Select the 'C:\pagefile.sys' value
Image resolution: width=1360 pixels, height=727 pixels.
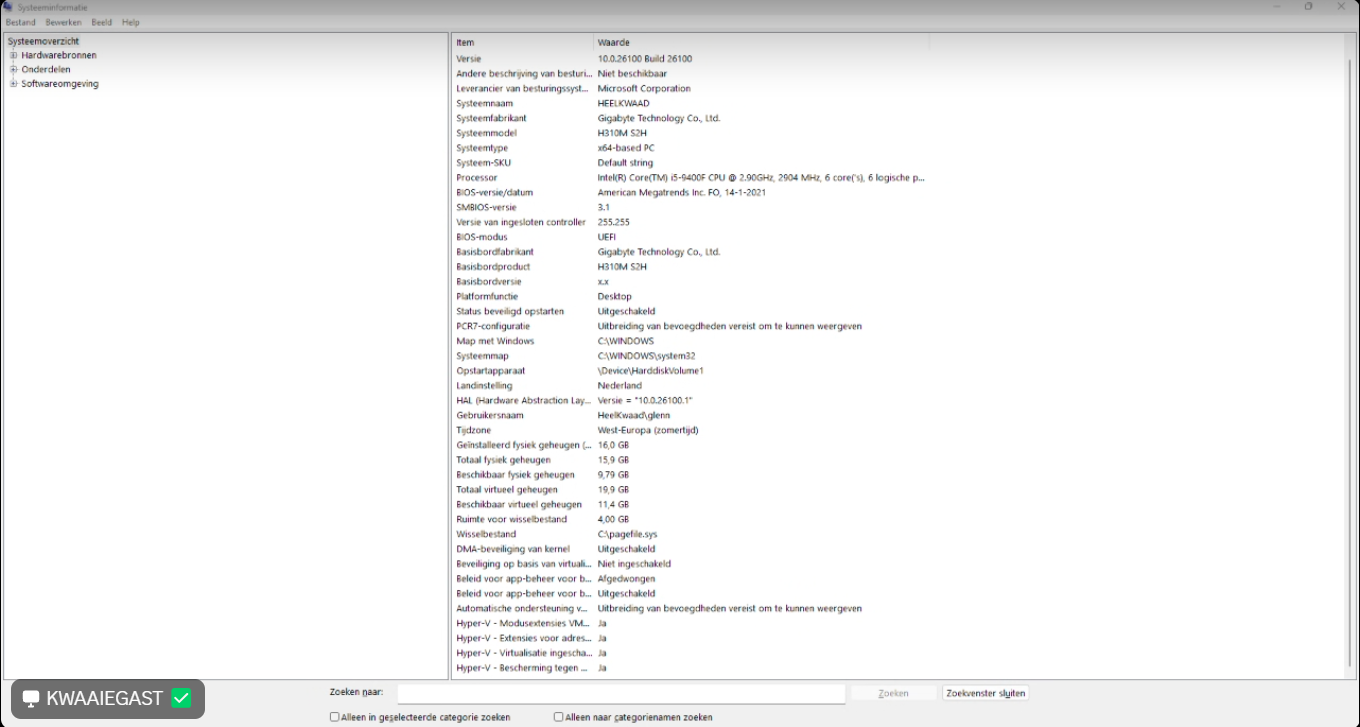click(628, 534)
